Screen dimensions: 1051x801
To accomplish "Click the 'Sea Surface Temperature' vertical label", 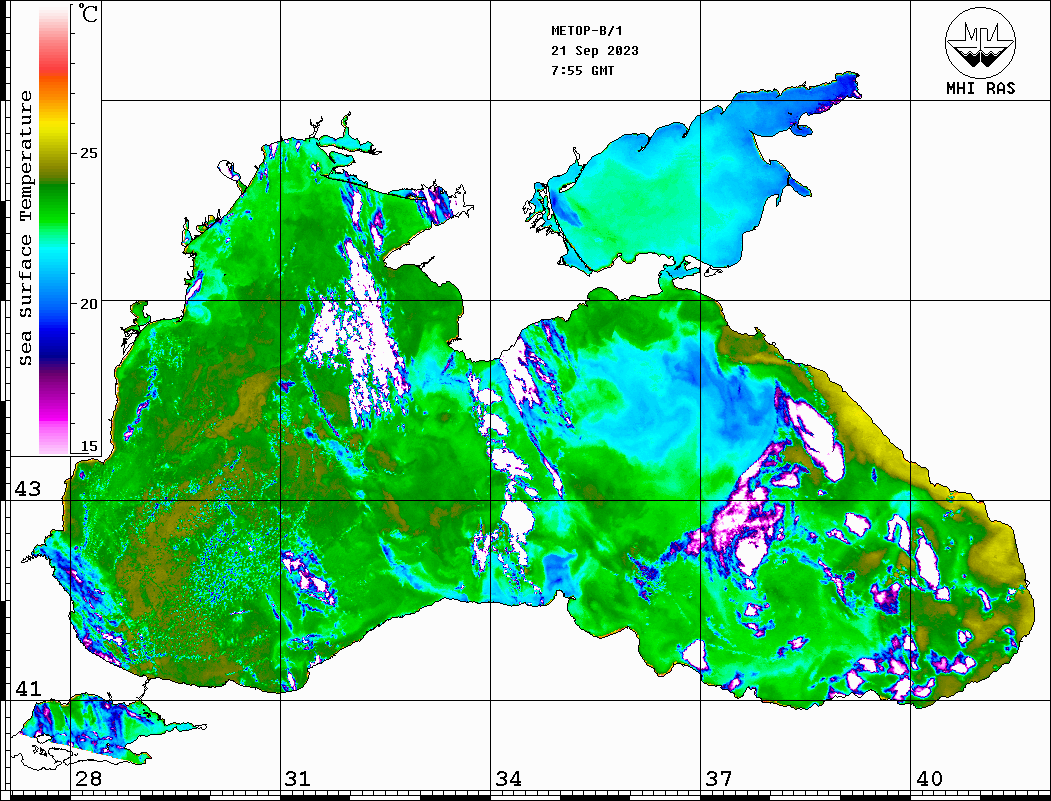I will pyautogui.click(x=25, y=229).
